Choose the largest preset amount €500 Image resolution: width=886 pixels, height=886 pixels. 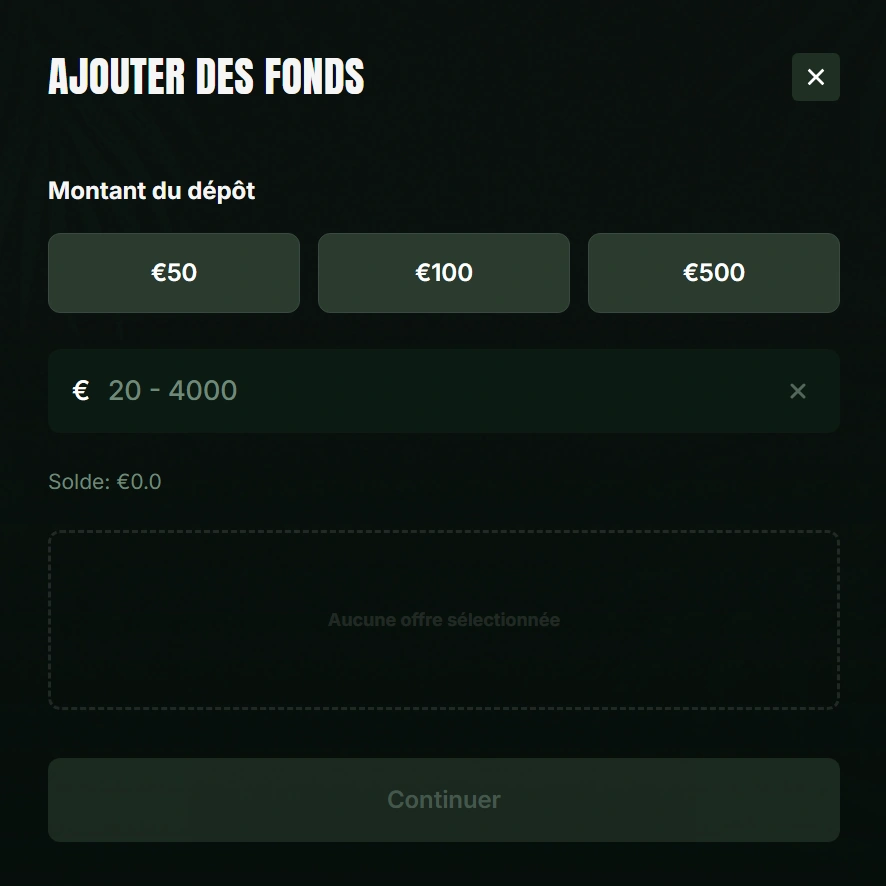click(713, 272)
